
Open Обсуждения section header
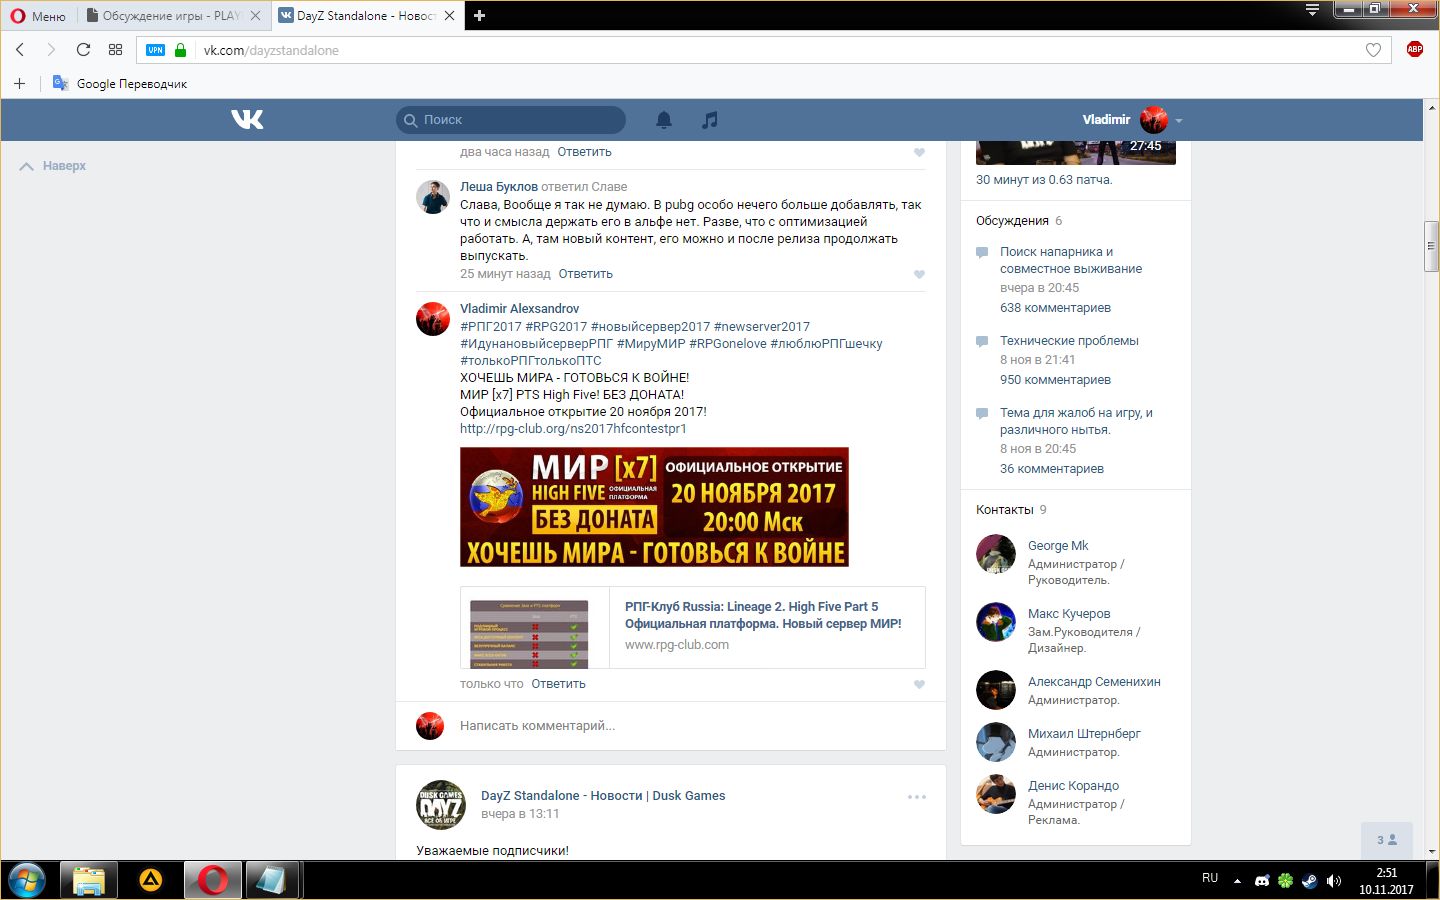coord(1012,221)
